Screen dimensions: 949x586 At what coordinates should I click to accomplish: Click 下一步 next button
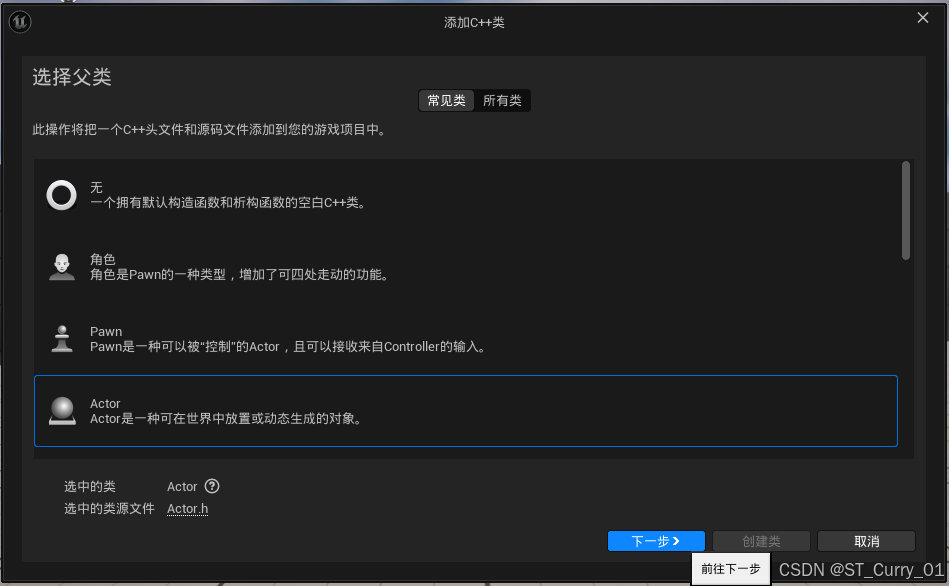pos(656,541)
